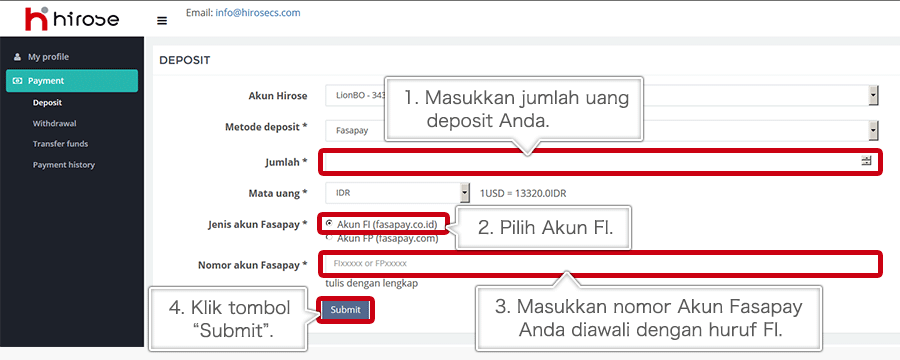Open the Withdrawal page
The height and width of the screenshot is (360, 900).
pos(55,123)
